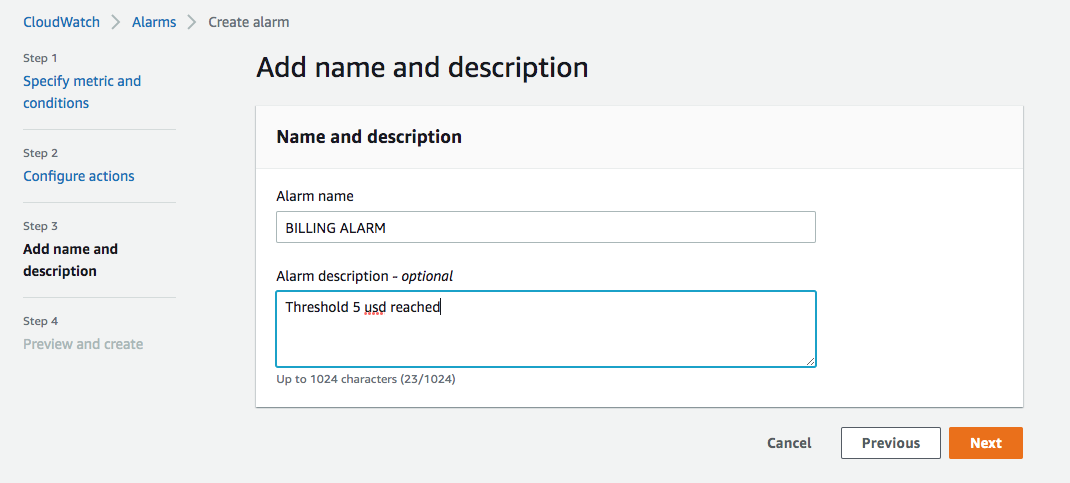This screenshot has width=1070, height=483.
Task: Click the Create alarm breadcrumb text
Action: pos(249,21)
